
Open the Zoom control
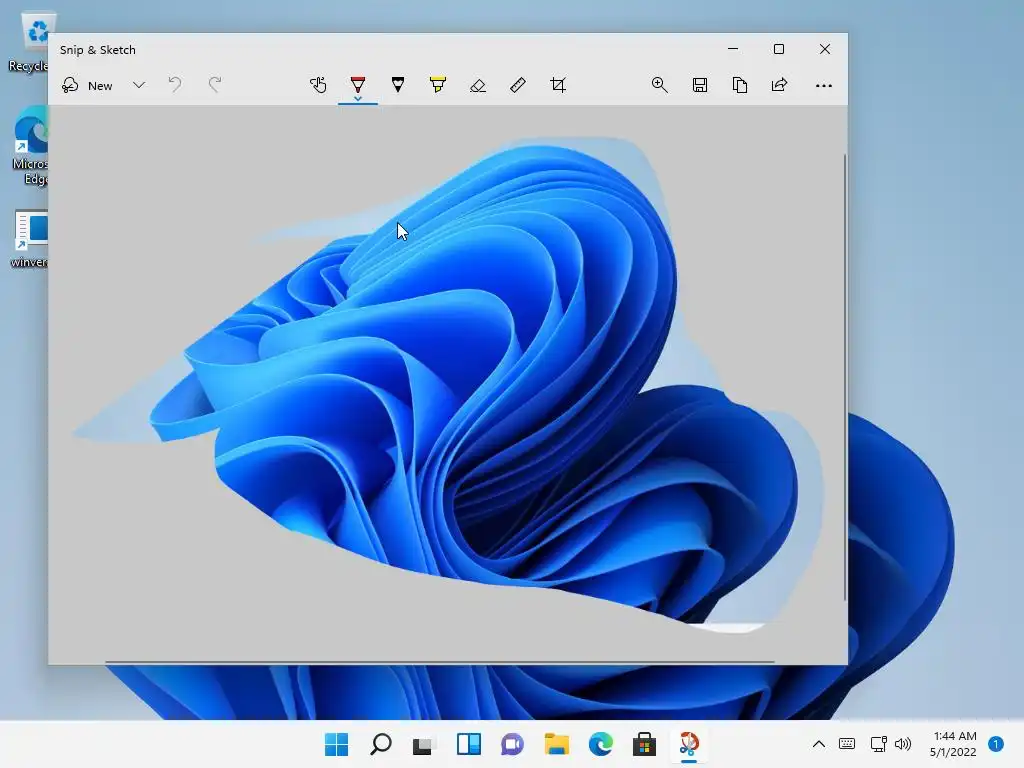click(x=660, y=85)
